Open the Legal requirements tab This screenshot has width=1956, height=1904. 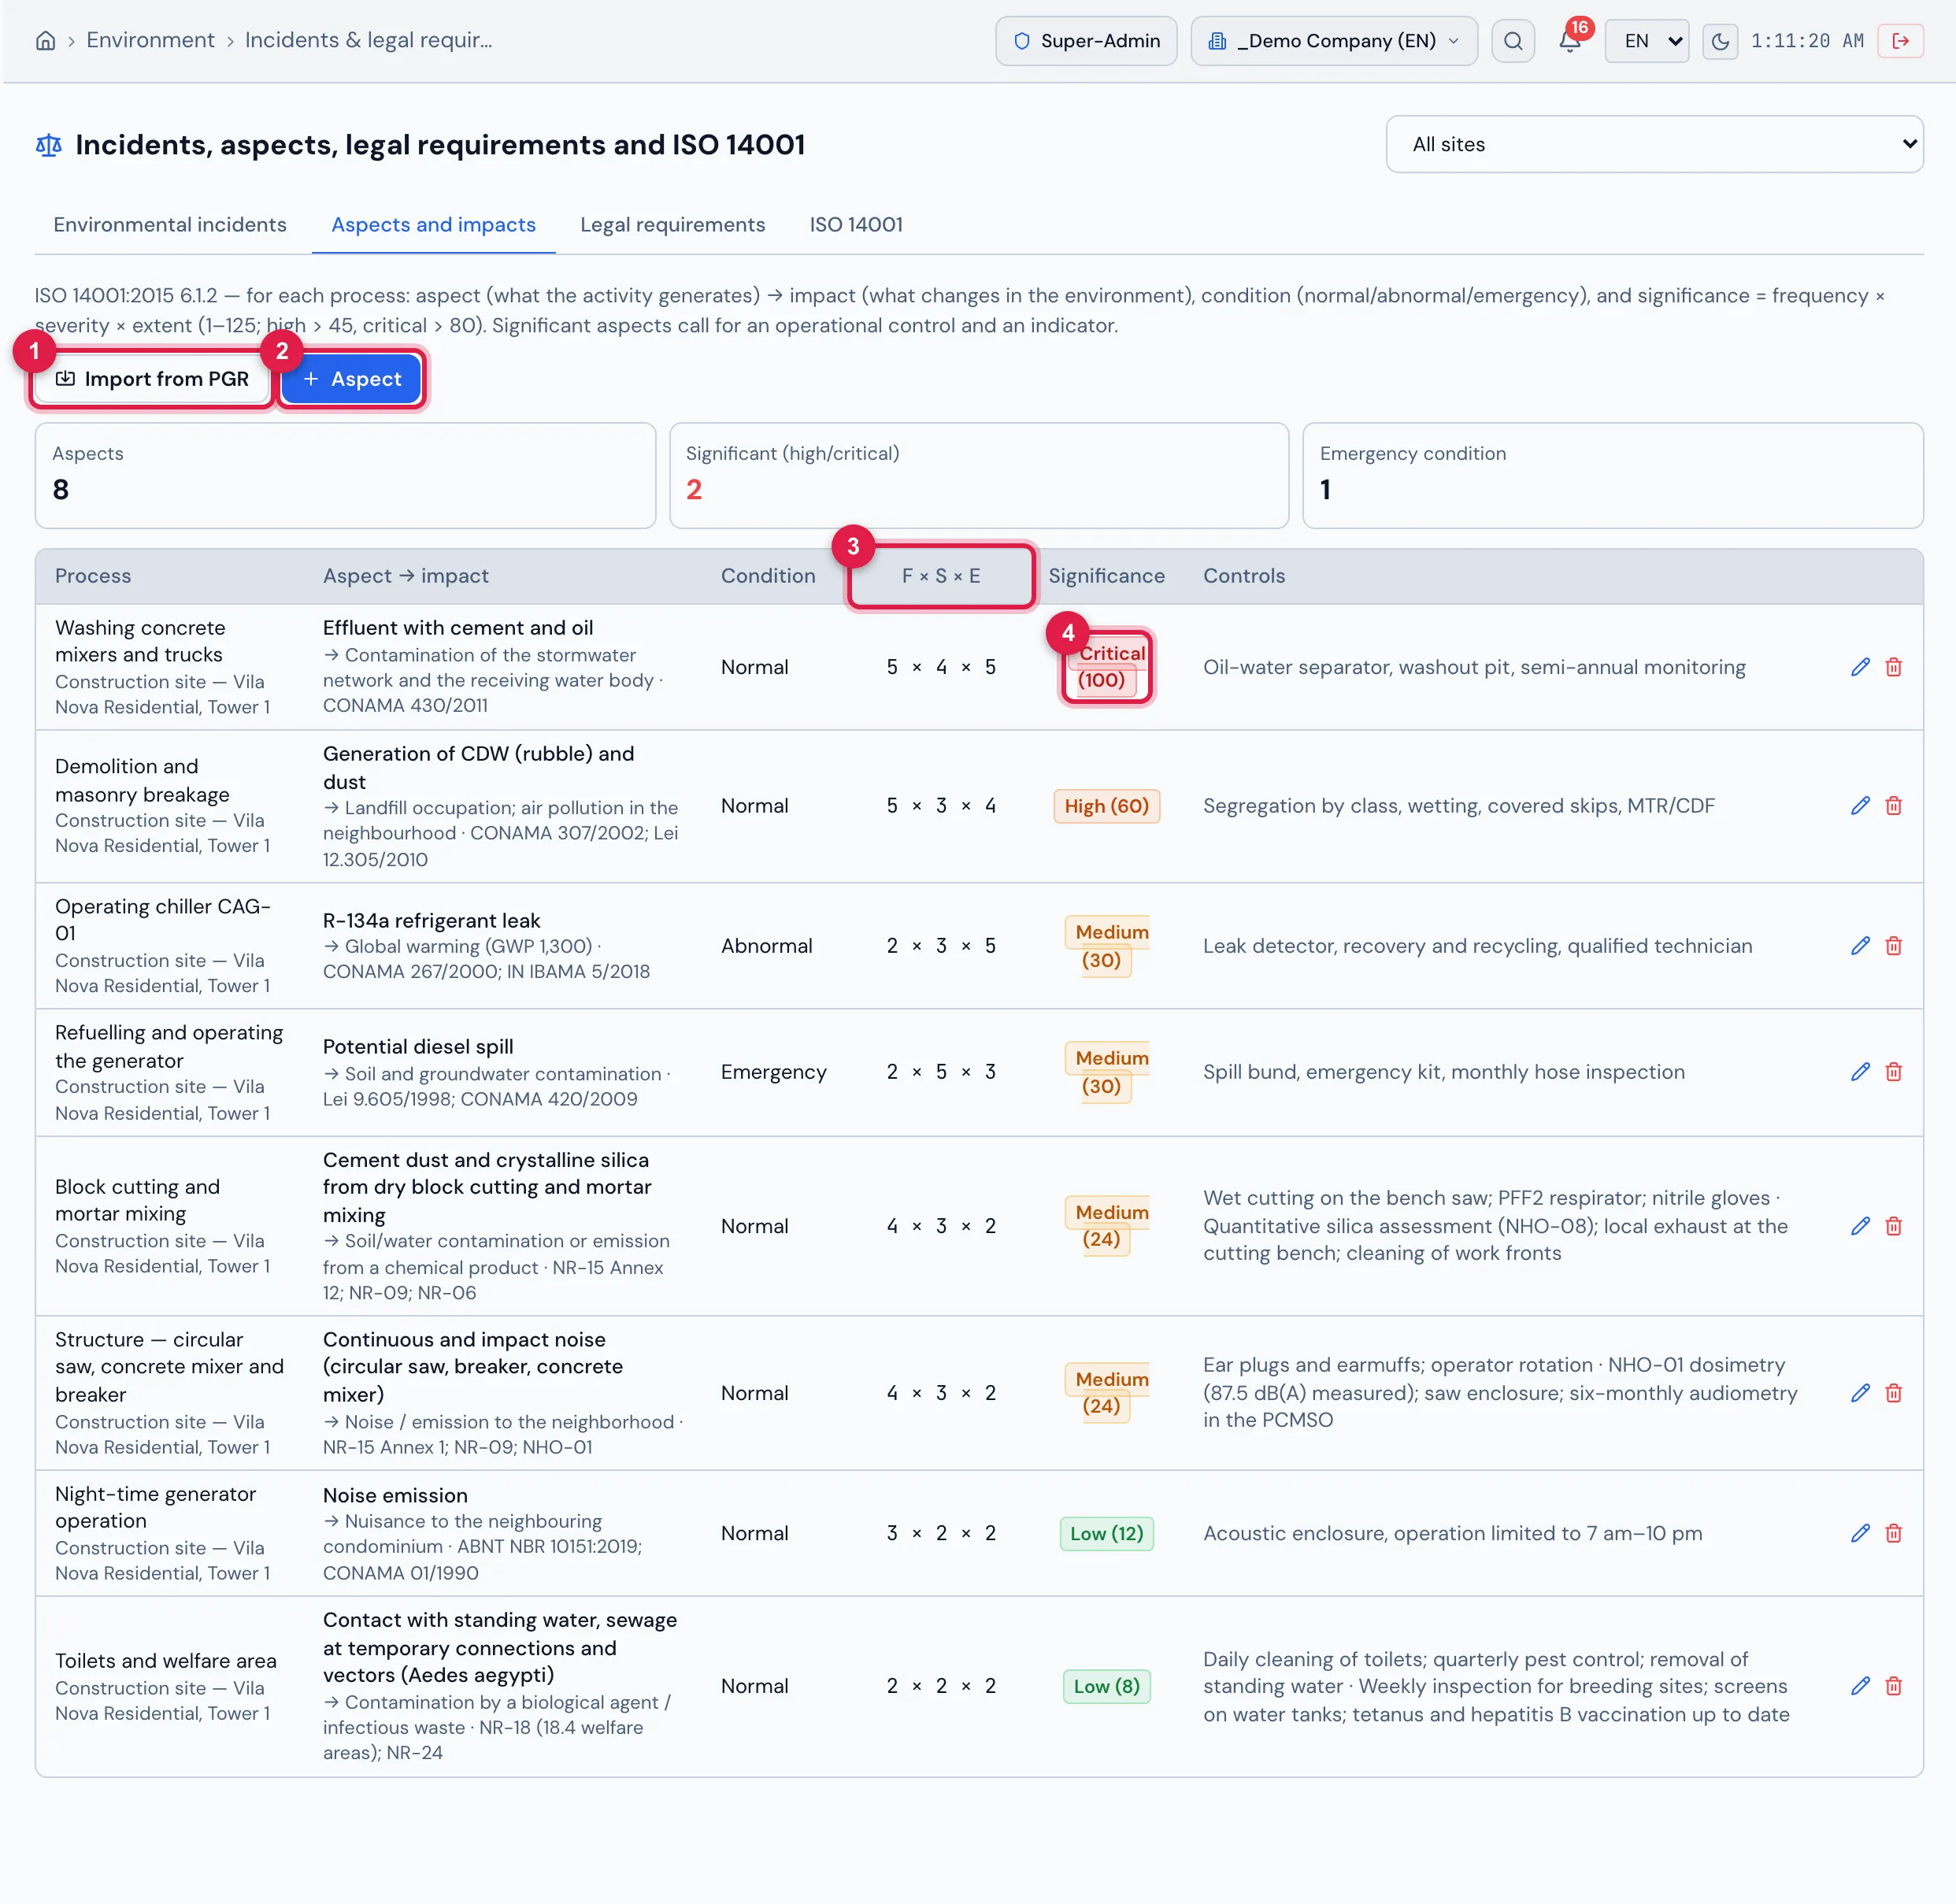[672, 225]
